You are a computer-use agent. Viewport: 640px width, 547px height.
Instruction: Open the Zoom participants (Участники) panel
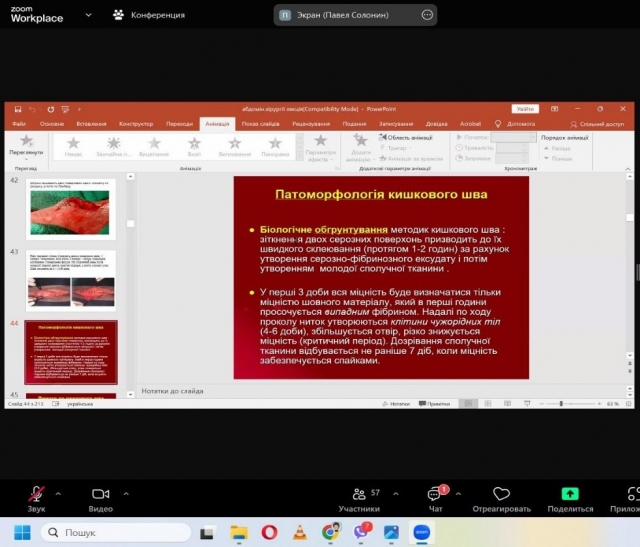pyautogui.click(x=359, y=494)
